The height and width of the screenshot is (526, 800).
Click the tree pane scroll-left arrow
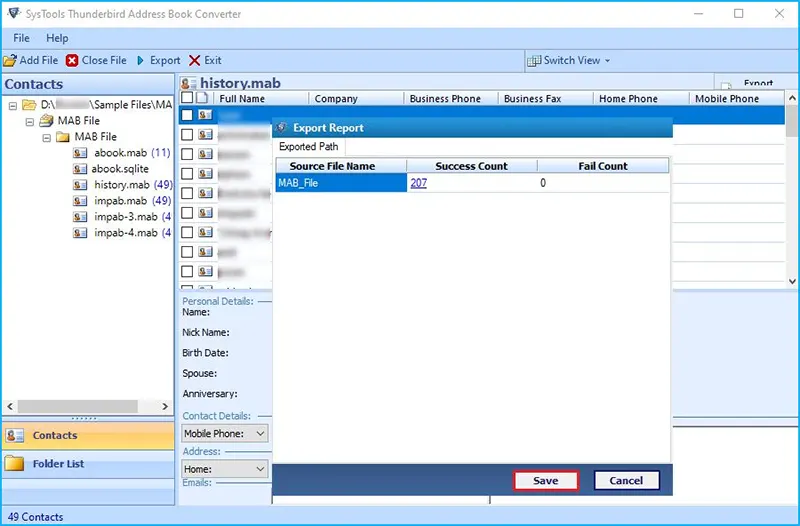tap(10, 406)
